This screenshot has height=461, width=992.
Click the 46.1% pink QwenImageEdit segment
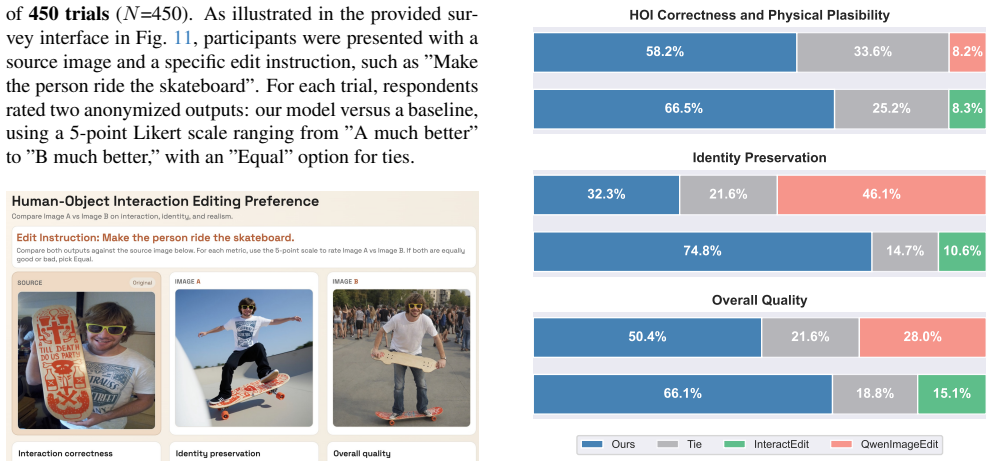[882, 195]
